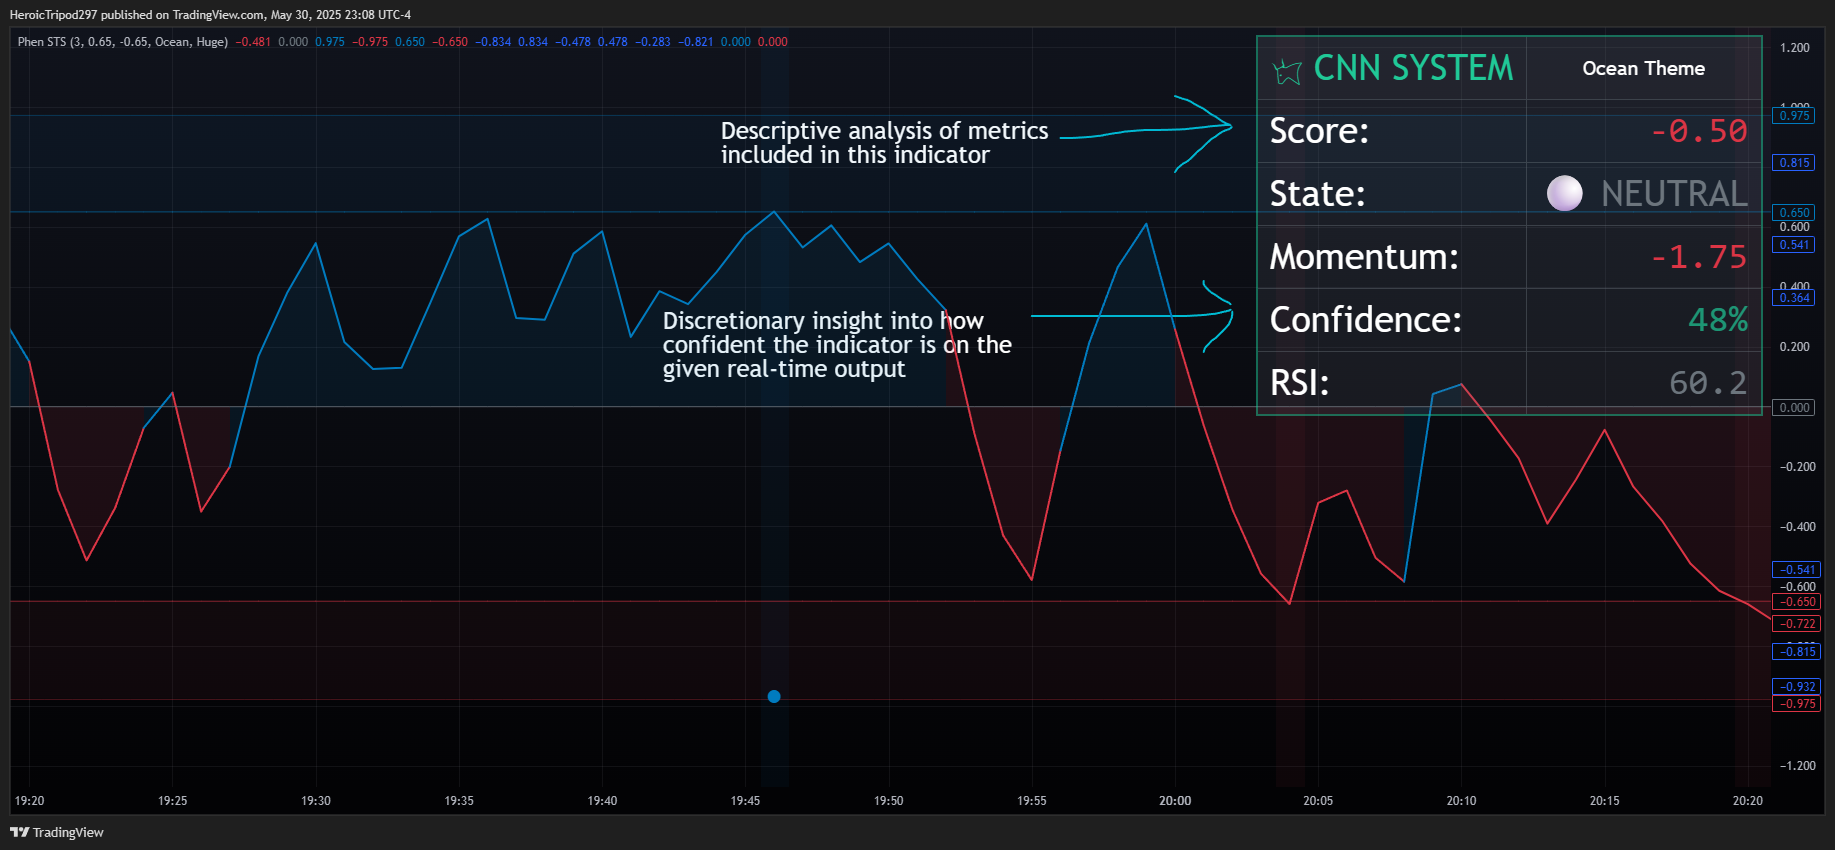1835x850 pixels.
Task: Click the 19:50 time axis label
Action: (x=889, y=801)
